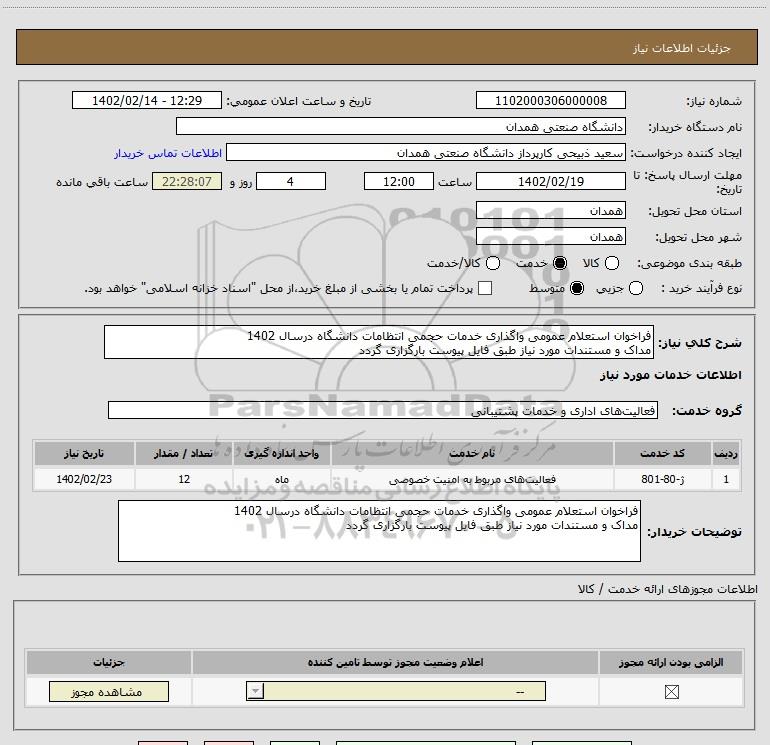Select the متوسط purchase type radio
The width and height of the screenshot is (770, 745).
click(x=577, y=288)
